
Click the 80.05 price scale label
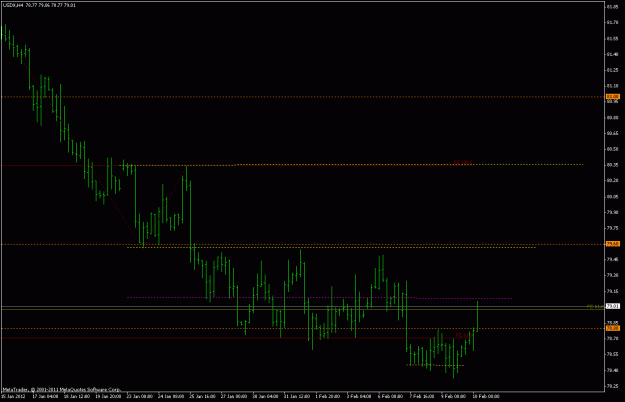coord(612,196)
